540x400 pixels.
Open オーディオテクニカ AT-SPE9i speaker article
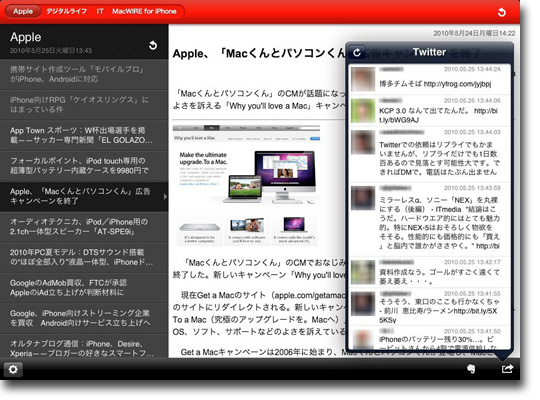pyautogui.click(x=84, y=227)
